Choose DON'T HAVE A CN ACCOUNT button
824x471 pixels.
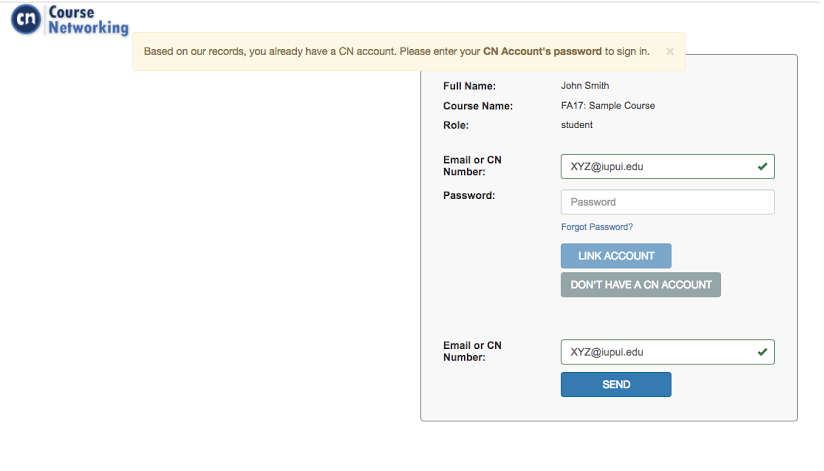tap(641, 285)
